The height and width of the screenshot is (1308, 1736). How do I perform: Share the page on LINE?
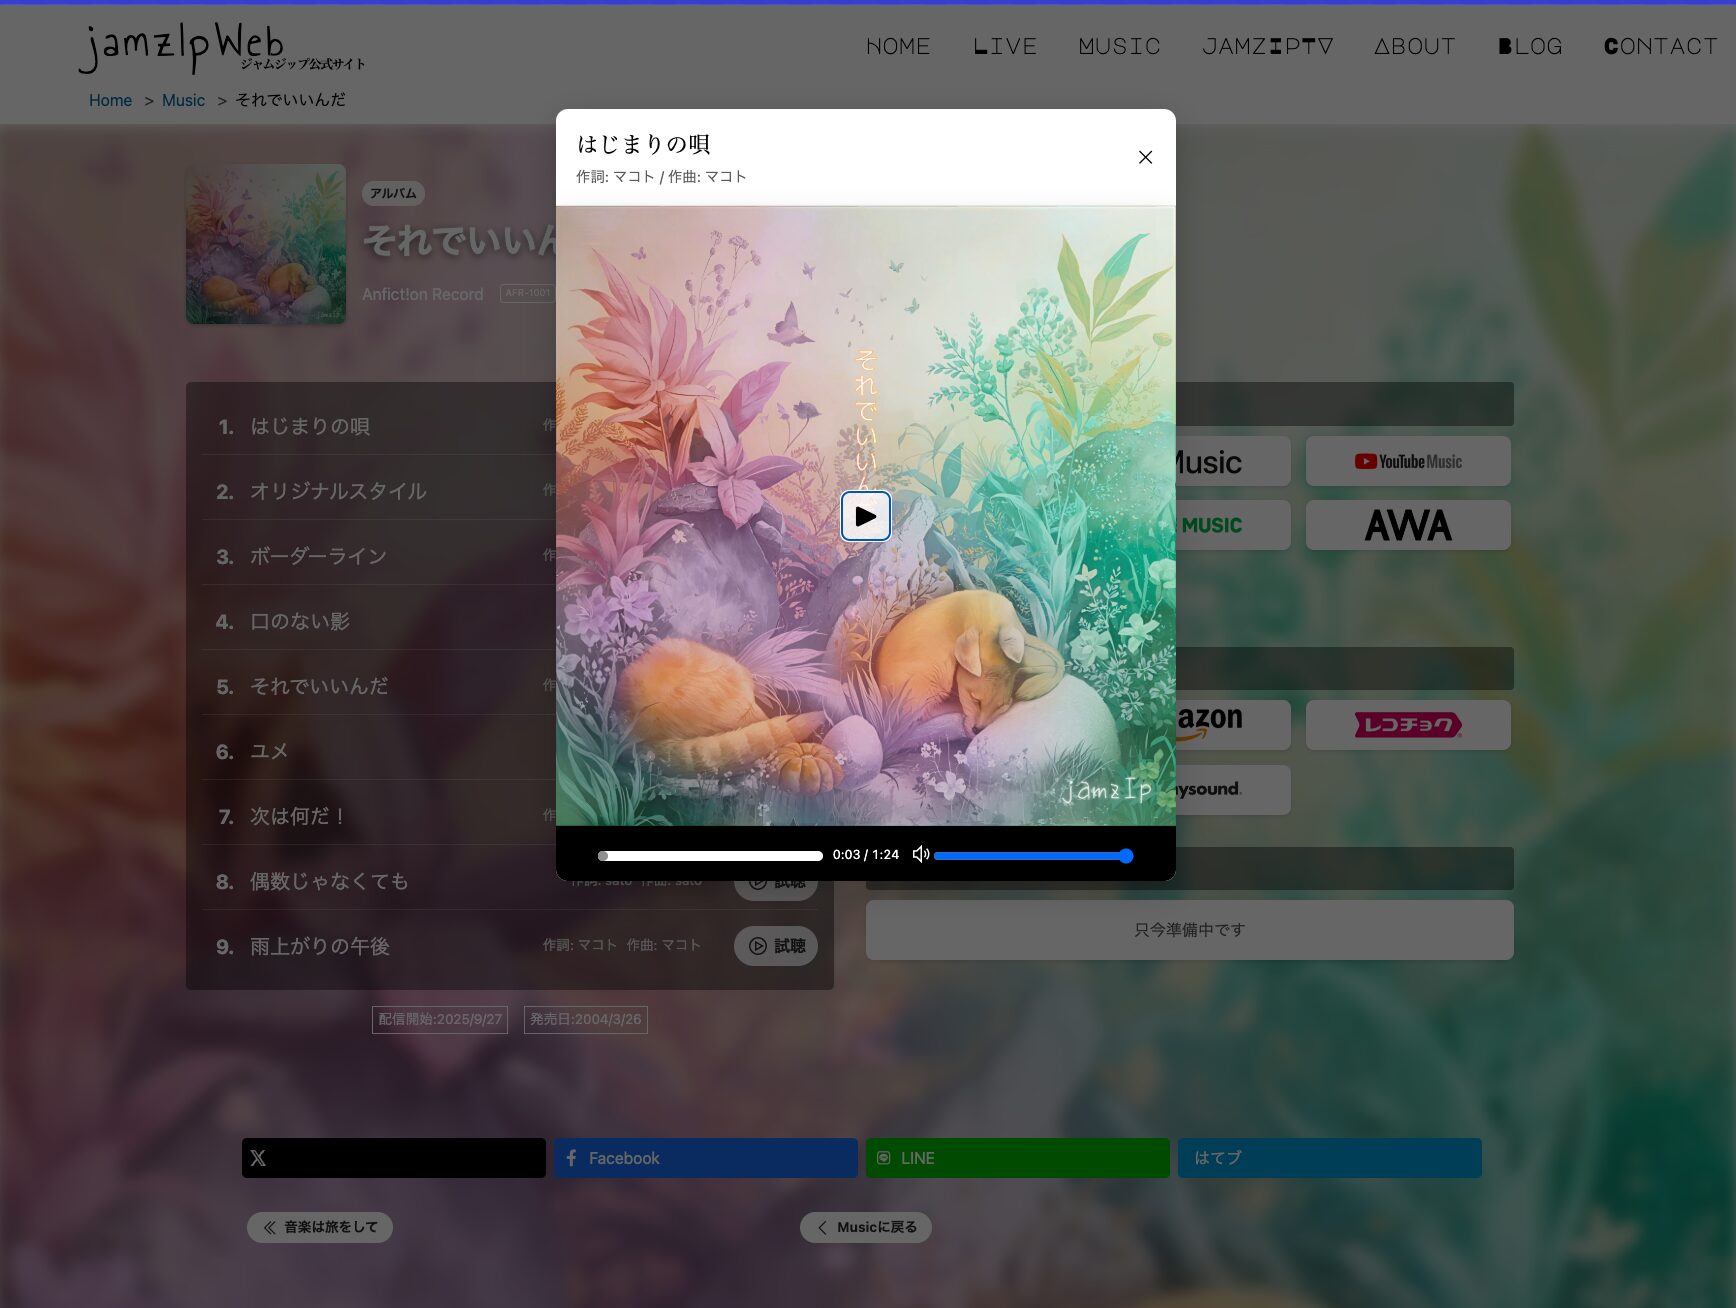click(1017, 1158)
